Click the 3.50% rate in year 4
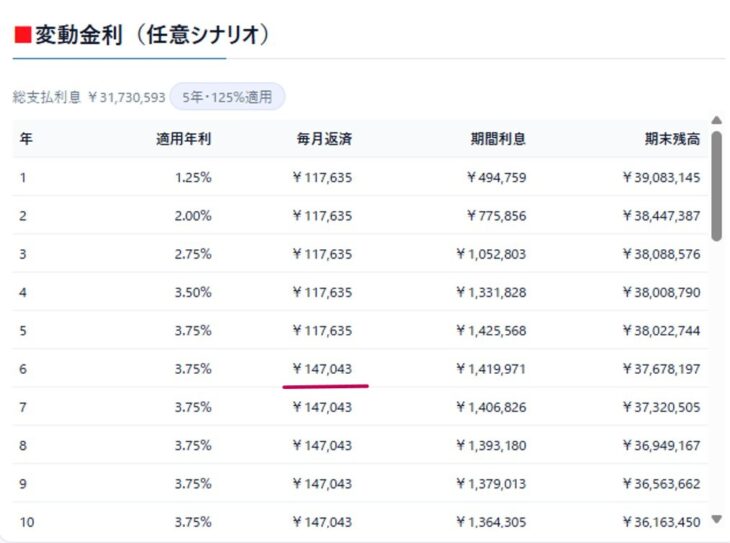Viewport: 730px width, 543px height. (x=193, y=292)
